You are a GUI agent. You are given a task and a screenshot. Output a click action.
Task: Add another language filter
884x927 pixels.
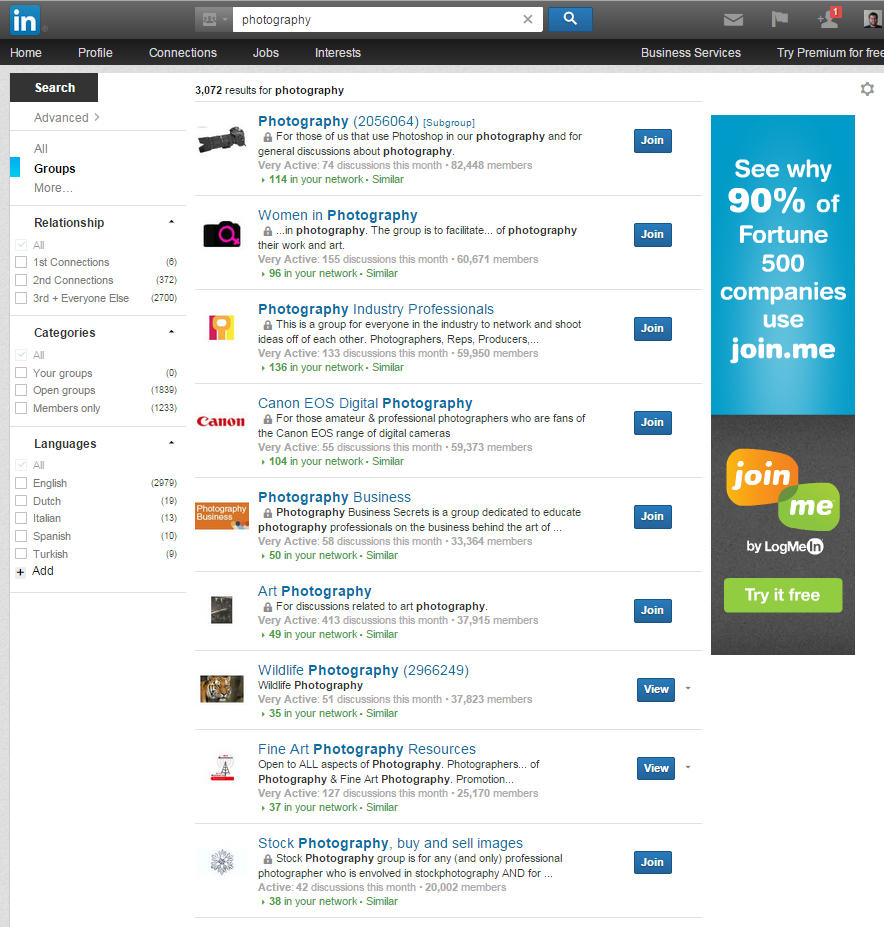tap(35, 571)
